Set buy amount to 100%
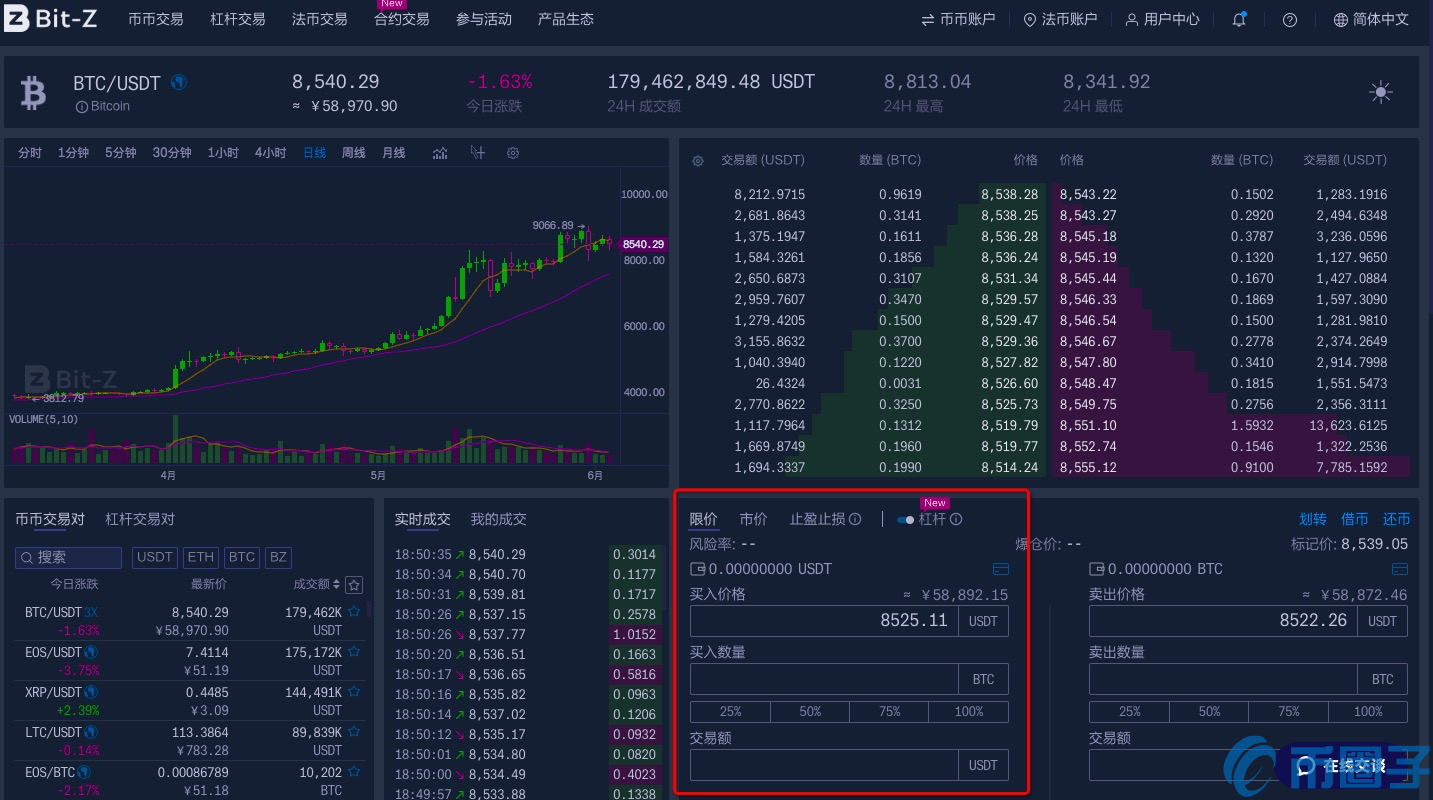The height and width of the screenshot is (800, 1433). 969,712
